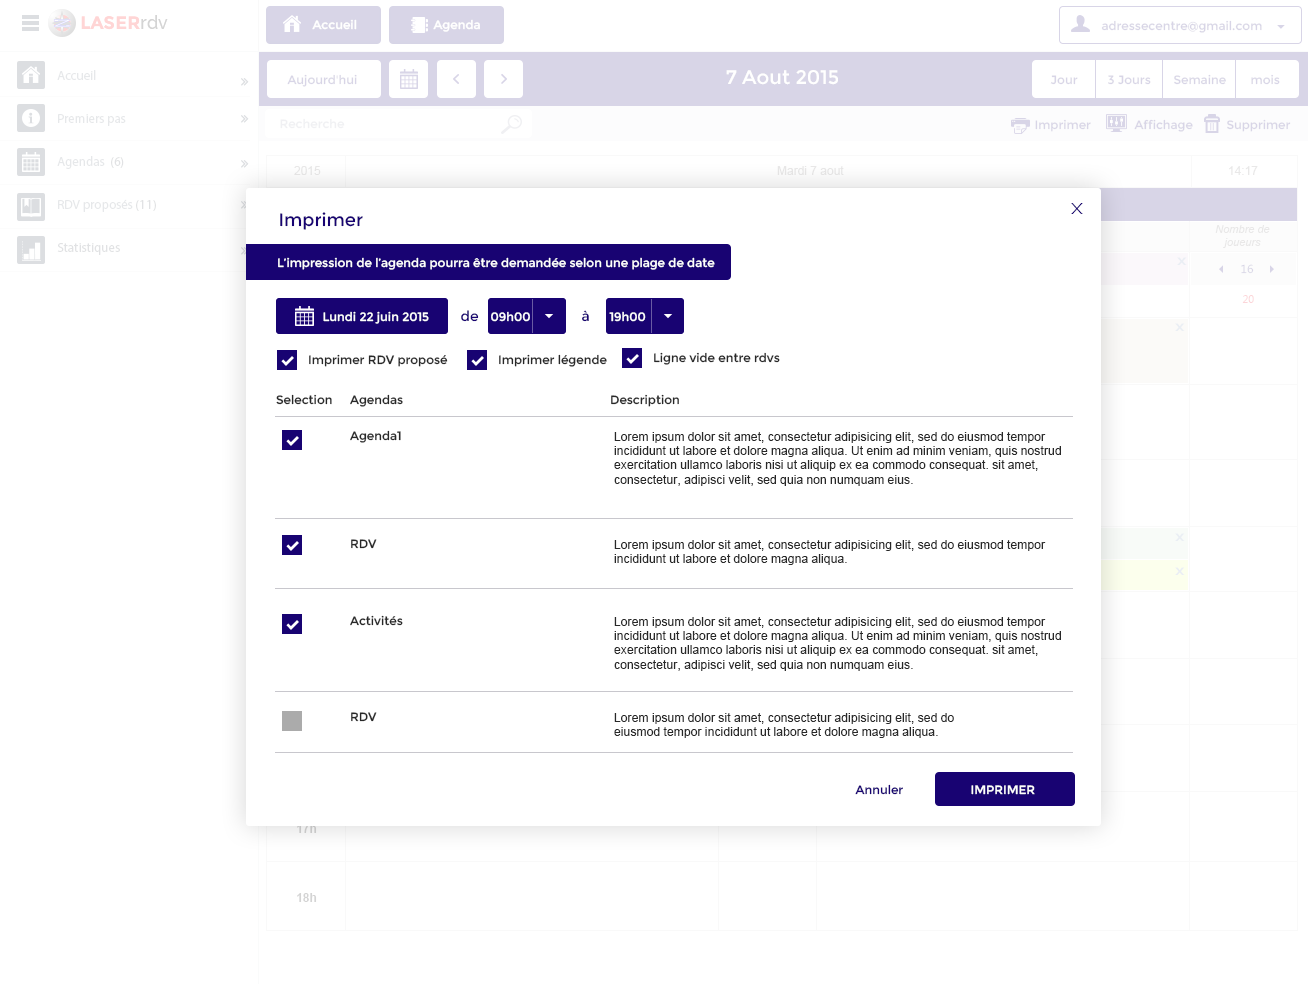1308x984 pixels.
Task: Click the Agendas column header
Action: (377, 400)
